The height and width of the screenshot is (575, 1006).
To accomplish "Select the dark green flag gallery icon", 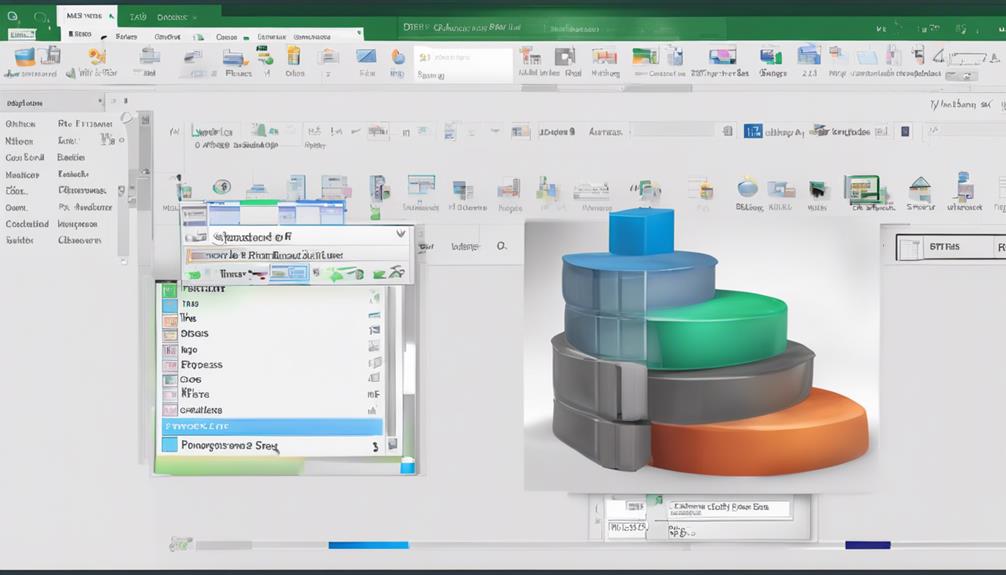I will 817,191.
